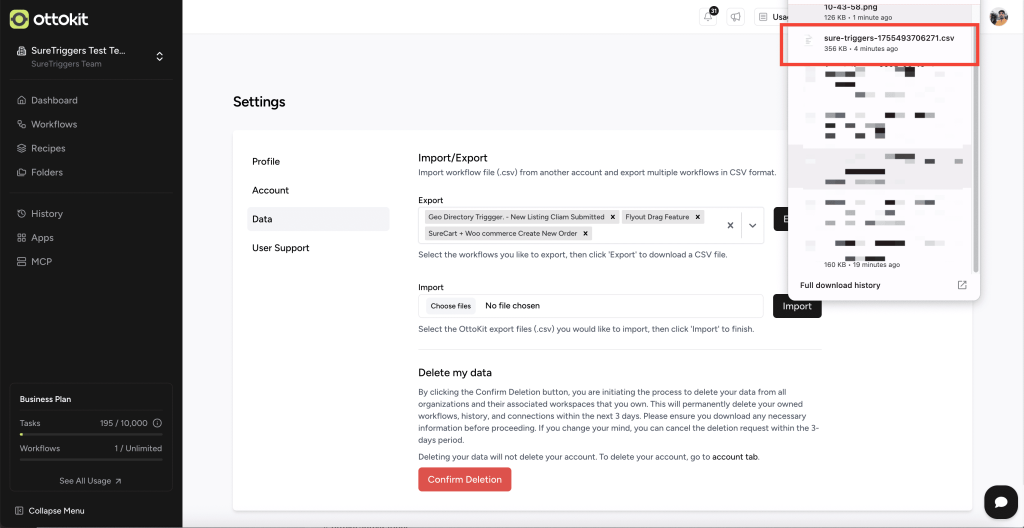The width and height of the screenshot is (1024, 528).
Task: Open the notifications bell icon
Action: click(x=709, y=17)
